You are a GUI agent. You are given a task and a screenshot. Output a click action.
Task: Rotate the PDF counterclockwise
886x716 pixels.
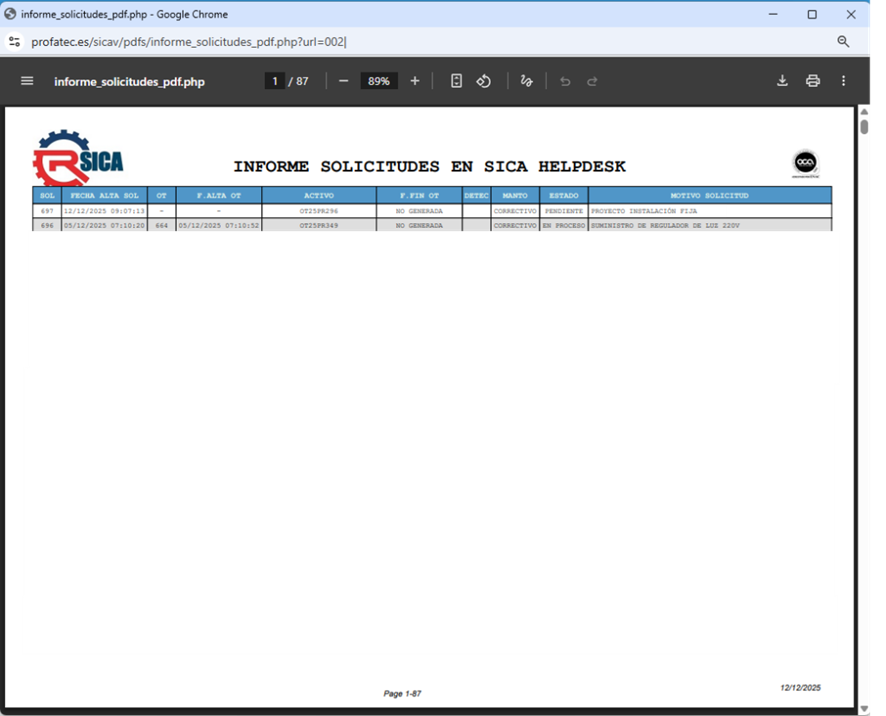click(x=484, y=81)
